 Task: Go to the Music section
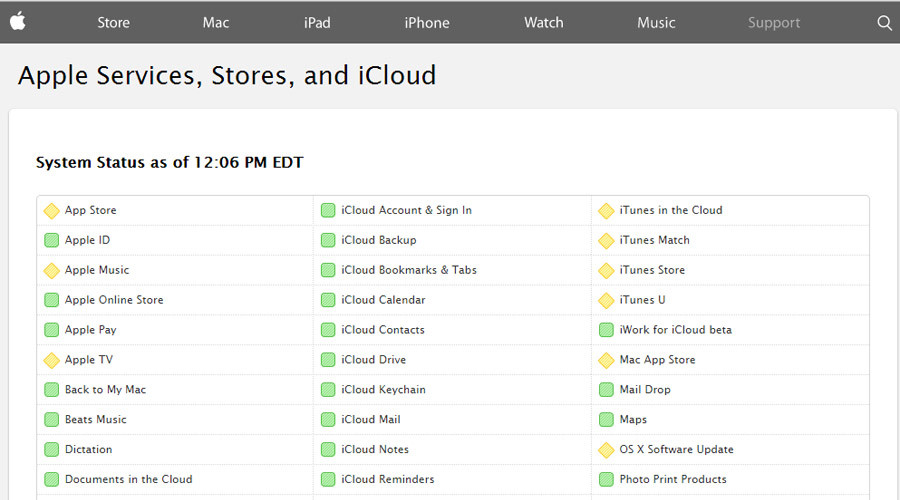click(x=656, y=22)
